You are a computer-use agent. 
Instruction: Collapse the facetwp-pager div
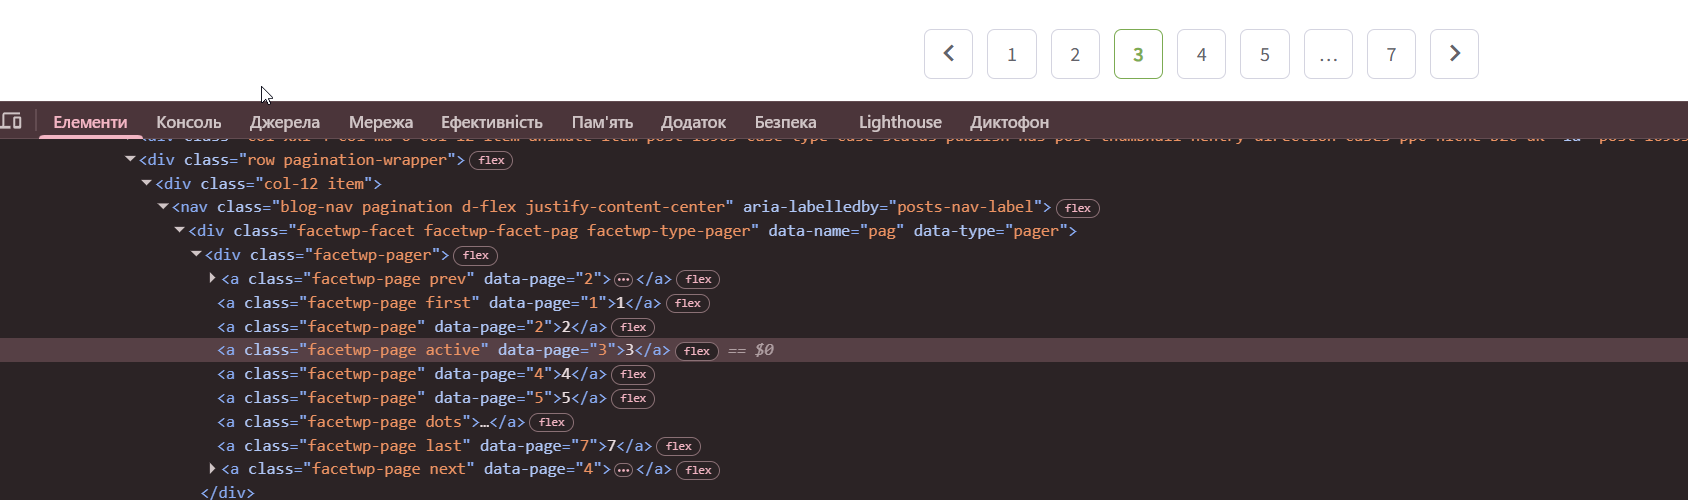coord(197,255)
